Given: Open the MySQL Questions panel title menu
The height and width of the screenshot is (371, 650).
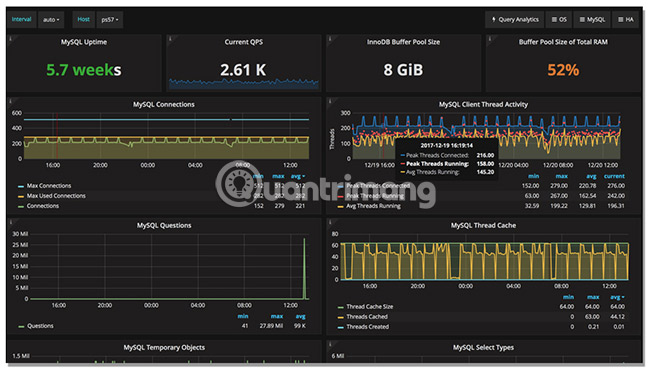Looking at the screenshot, I should pyautogui.click(x=164, y=226).
